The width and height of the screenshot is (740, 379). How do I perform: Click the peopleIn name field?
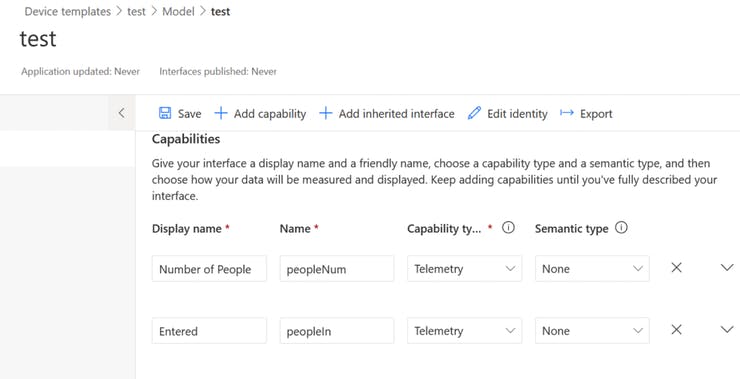(336, 330)
